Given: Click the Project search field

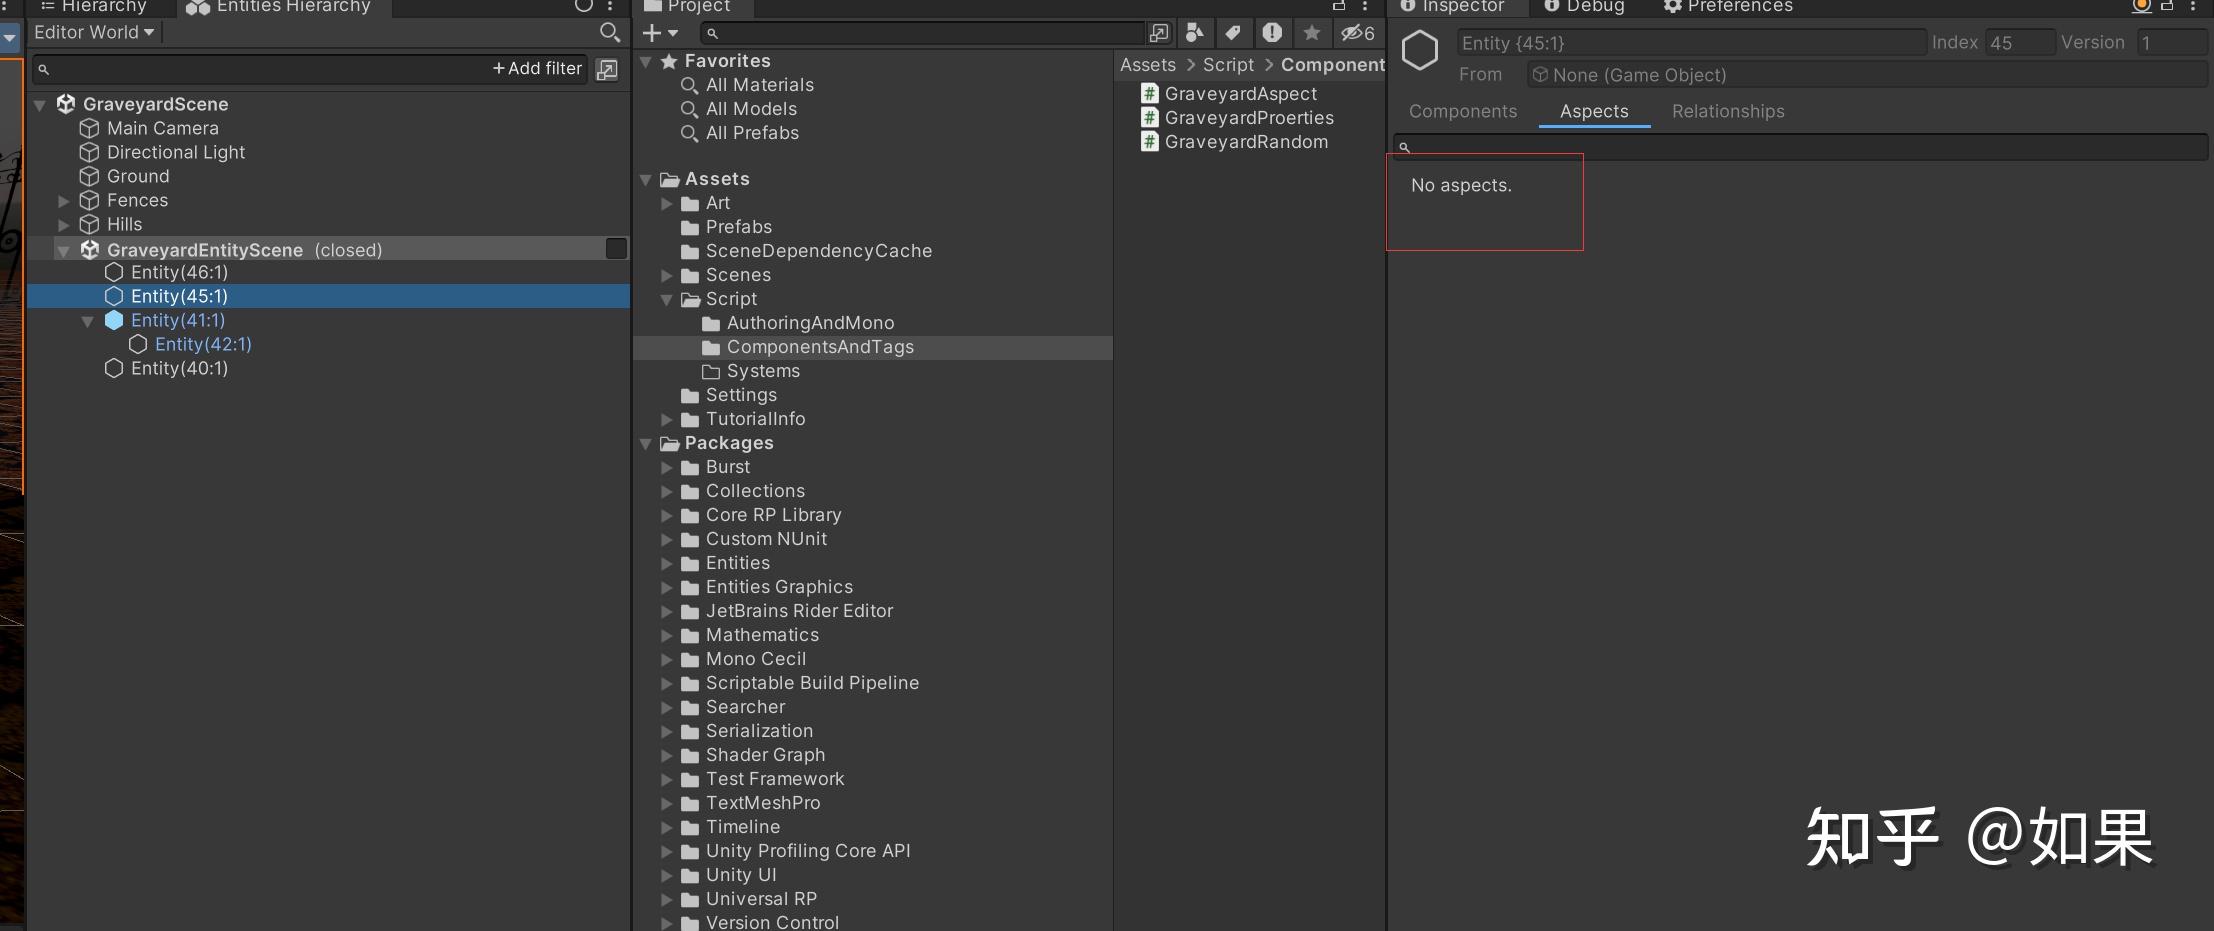Looking at the screenshot, I should tap(920, 33).
